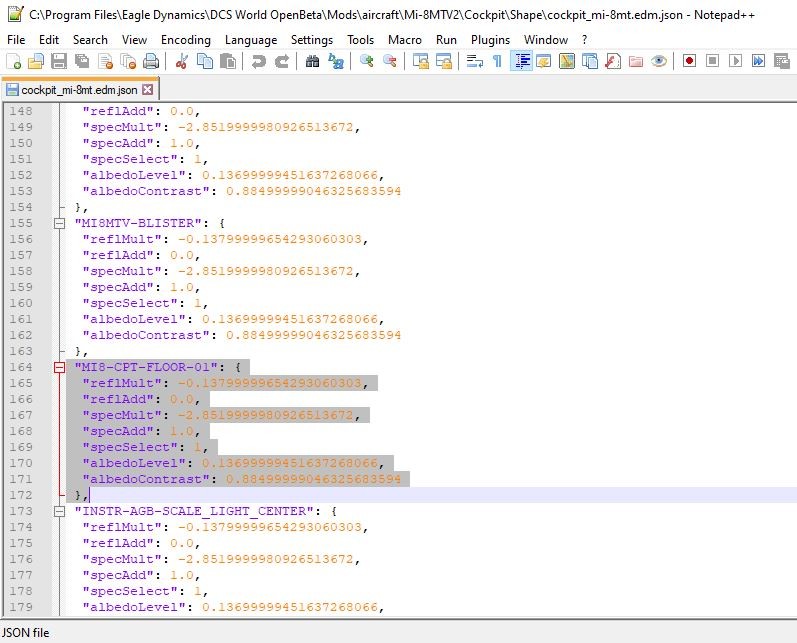Screen dimensions: 797x643
Task: Open the Window menu
Action: tap(545, 40)
